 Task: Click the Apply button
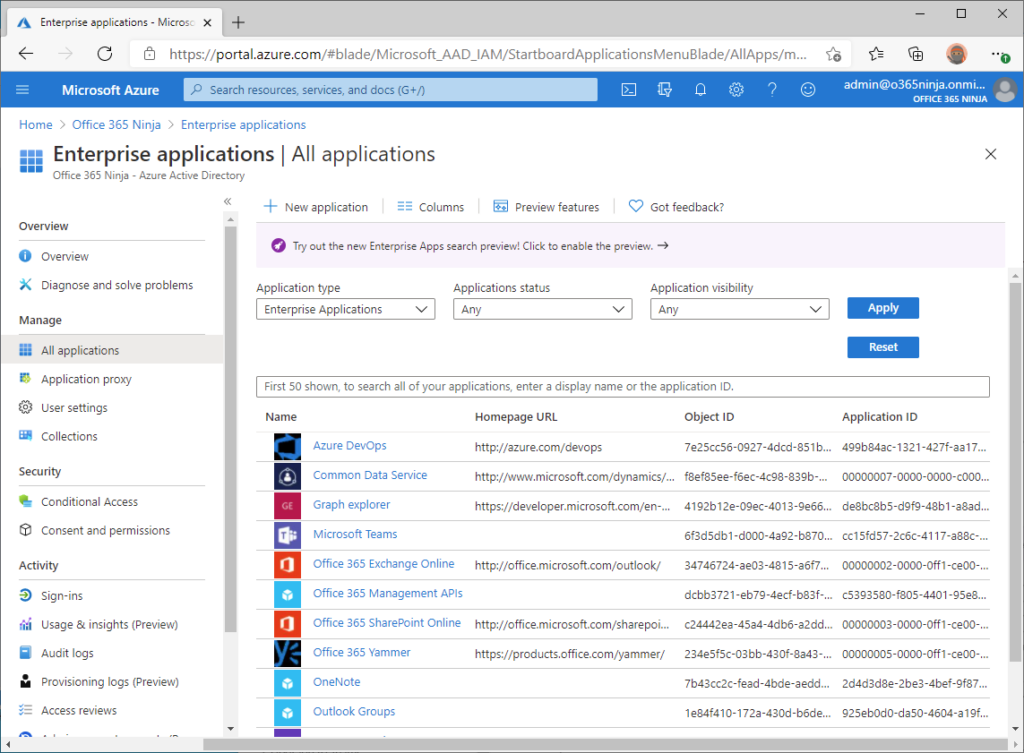point(883,307)
